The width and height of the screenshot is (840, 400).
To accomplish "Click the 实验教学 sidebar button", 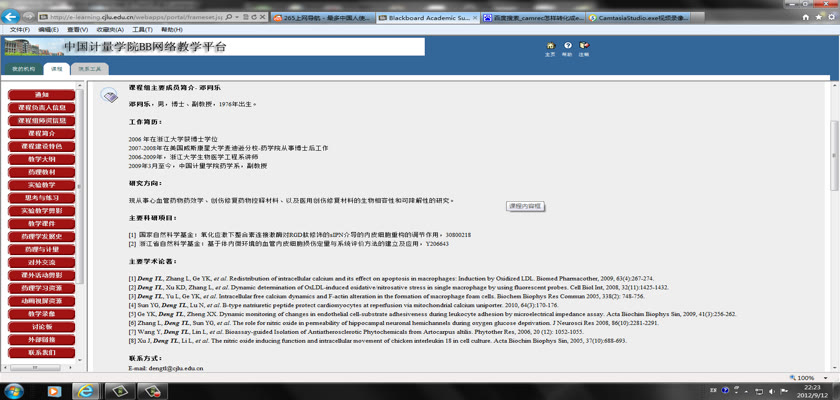I will [41, 185].
